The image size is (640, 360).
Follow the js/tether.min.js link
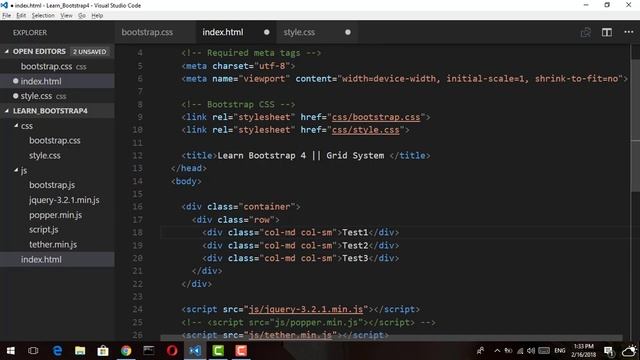(x=290, y=335)
